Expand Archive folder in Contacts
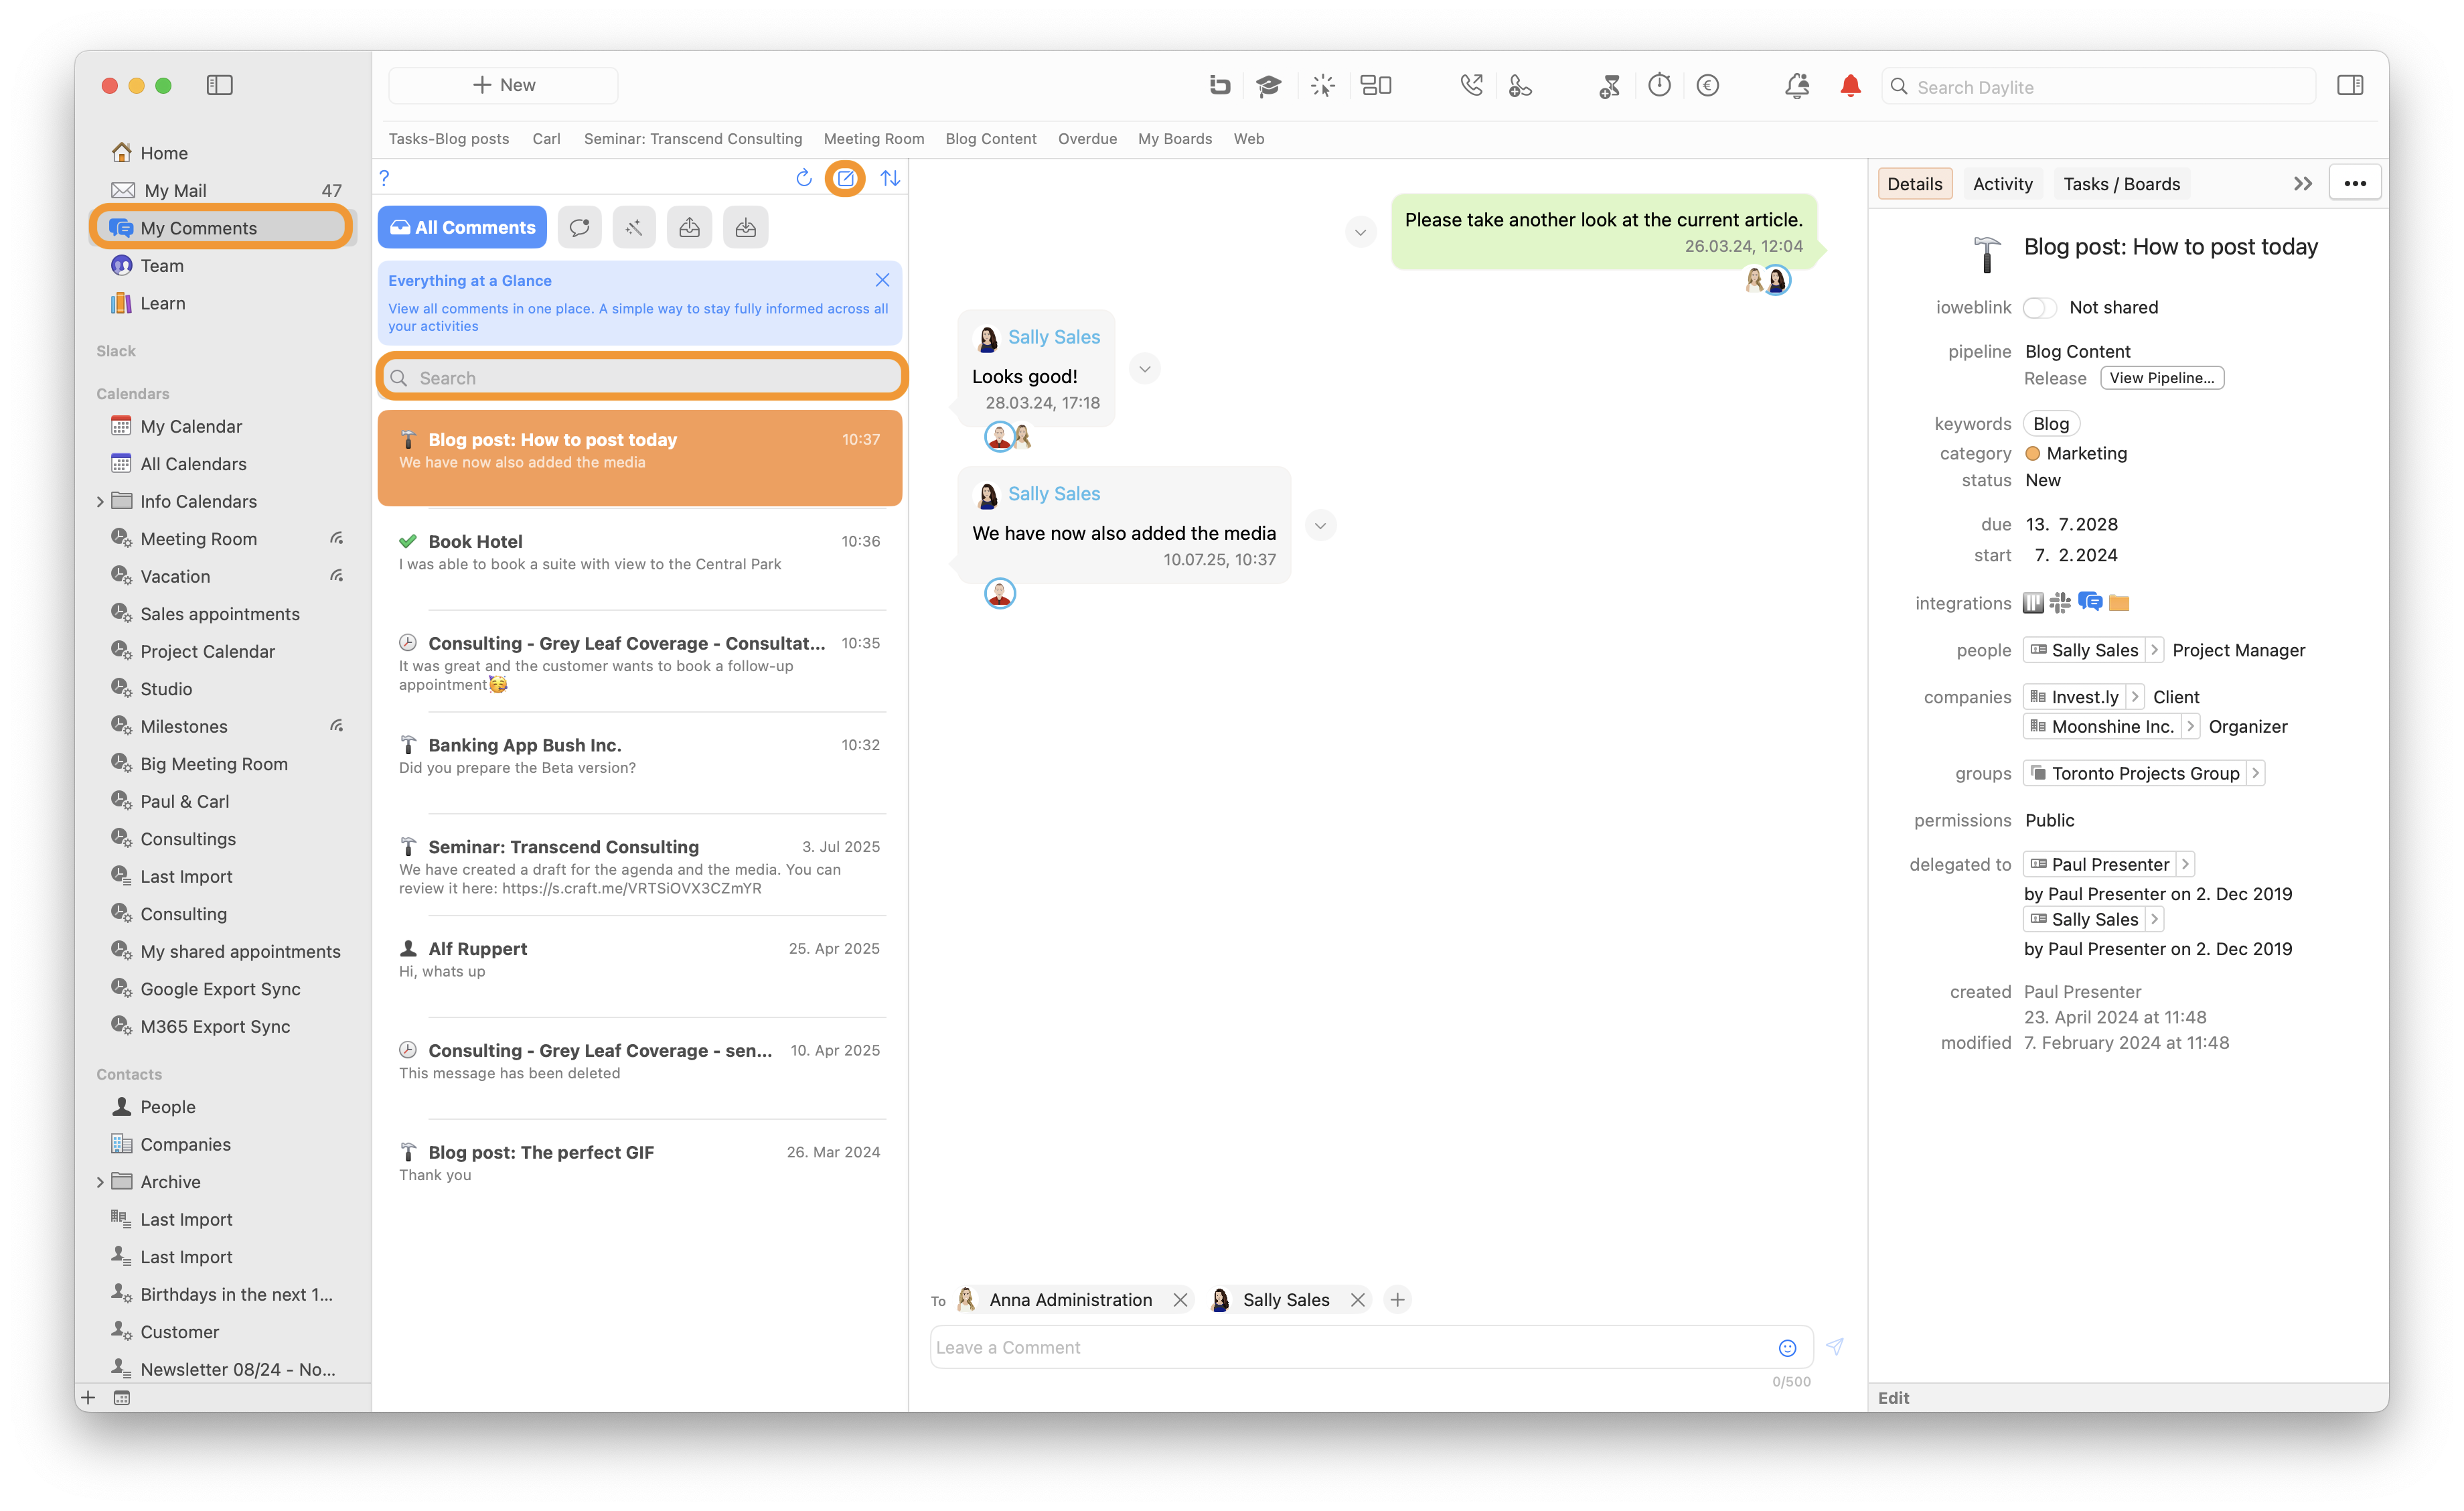The image size is (2464, 1511). (100, 1182)
